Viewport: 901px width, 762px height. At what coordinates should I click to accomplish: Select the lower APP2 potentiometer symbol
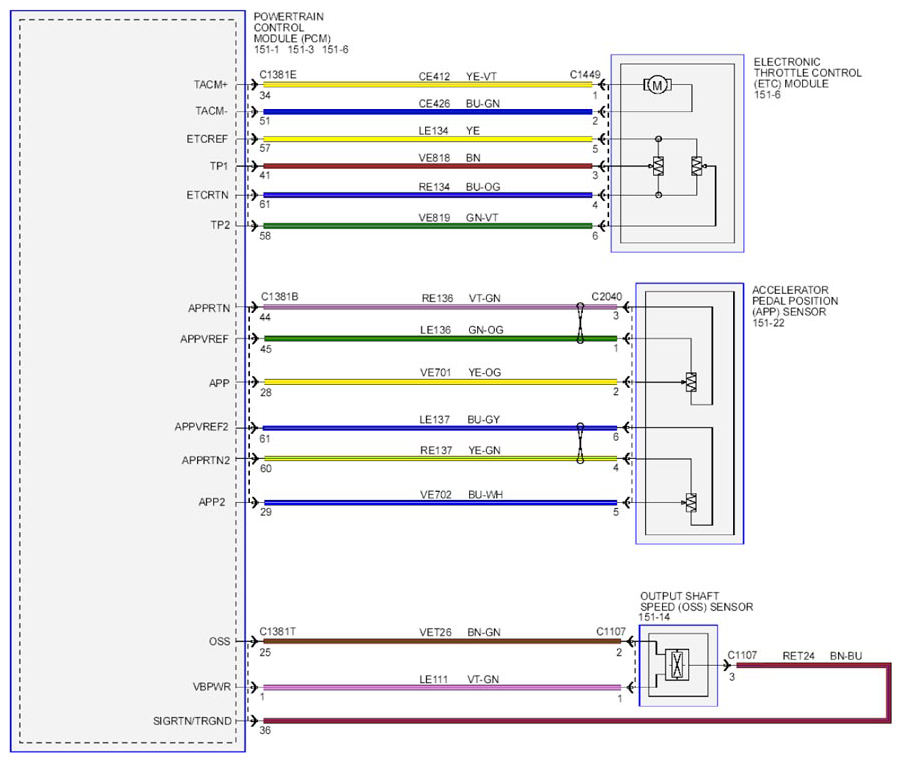point(691,502)
